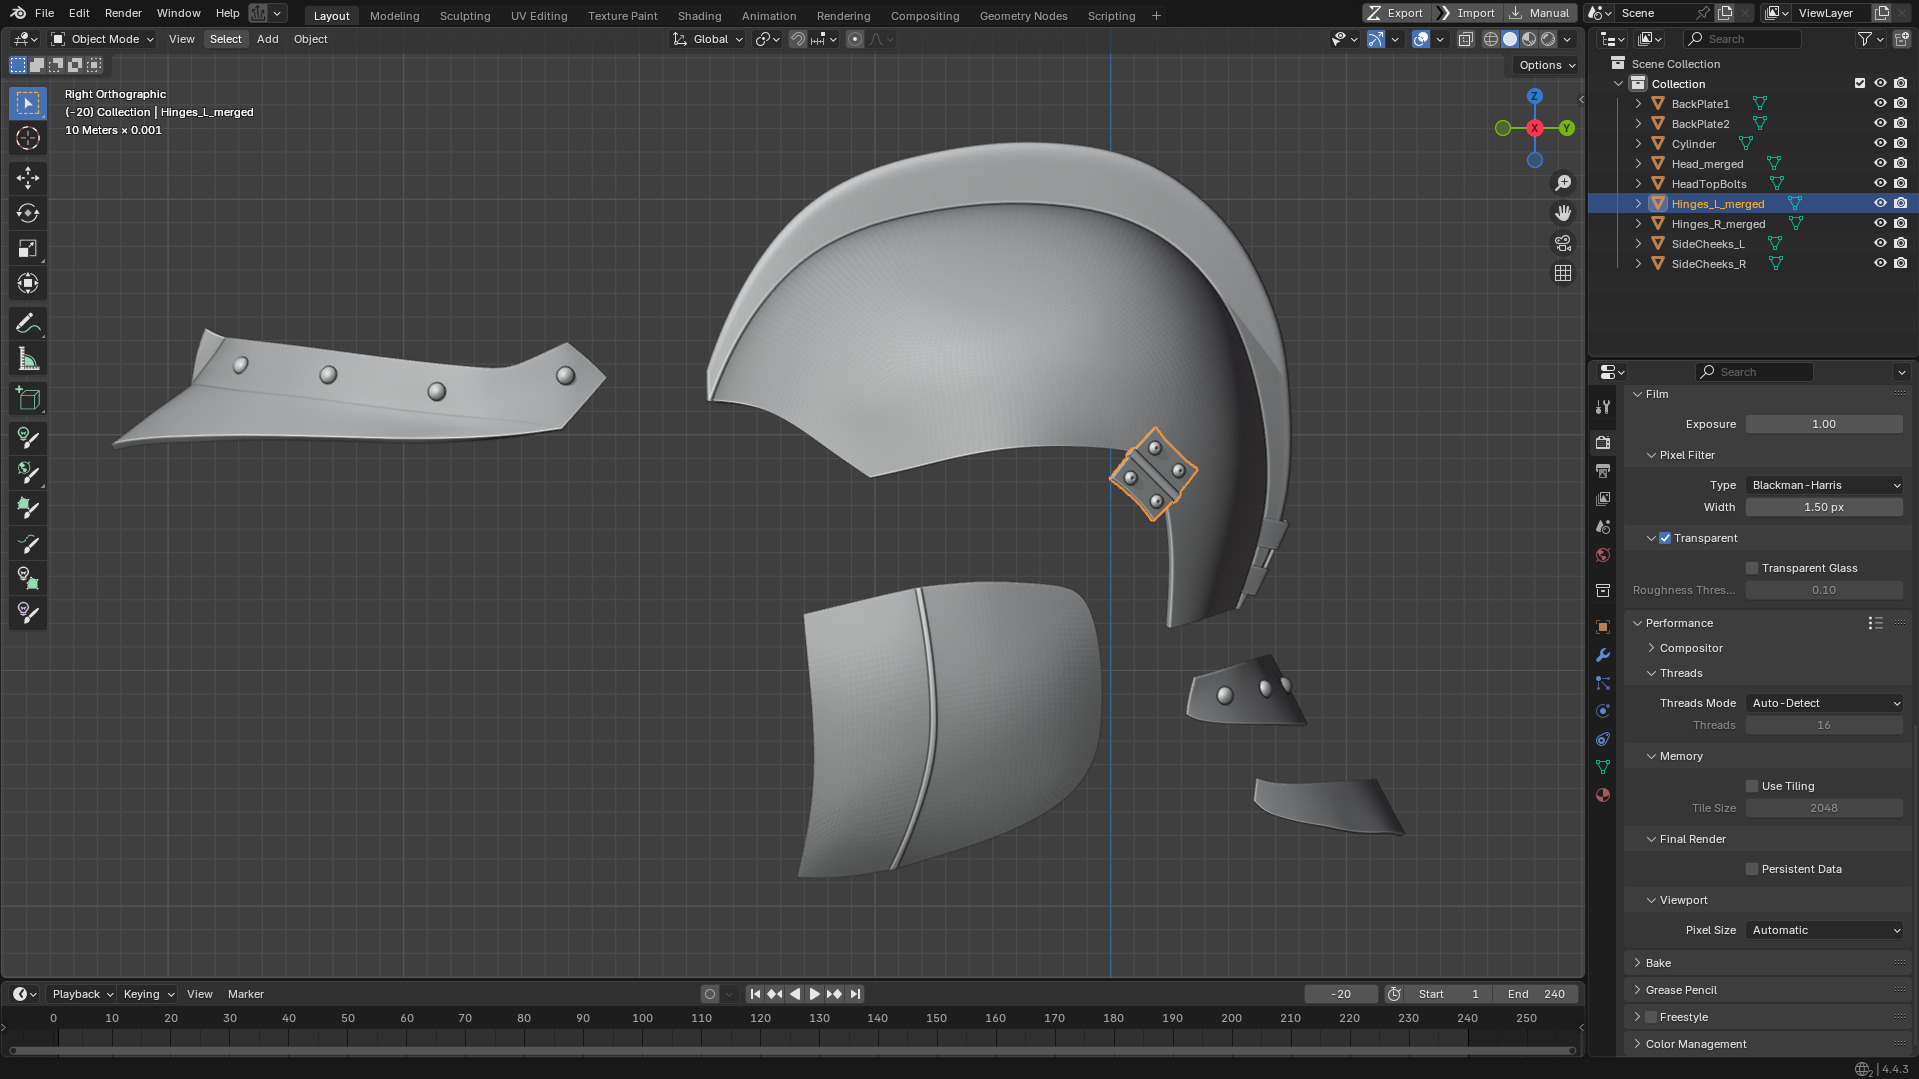
Task: Hide Cylinder in viewport
Action: (x=1880, y=144)
